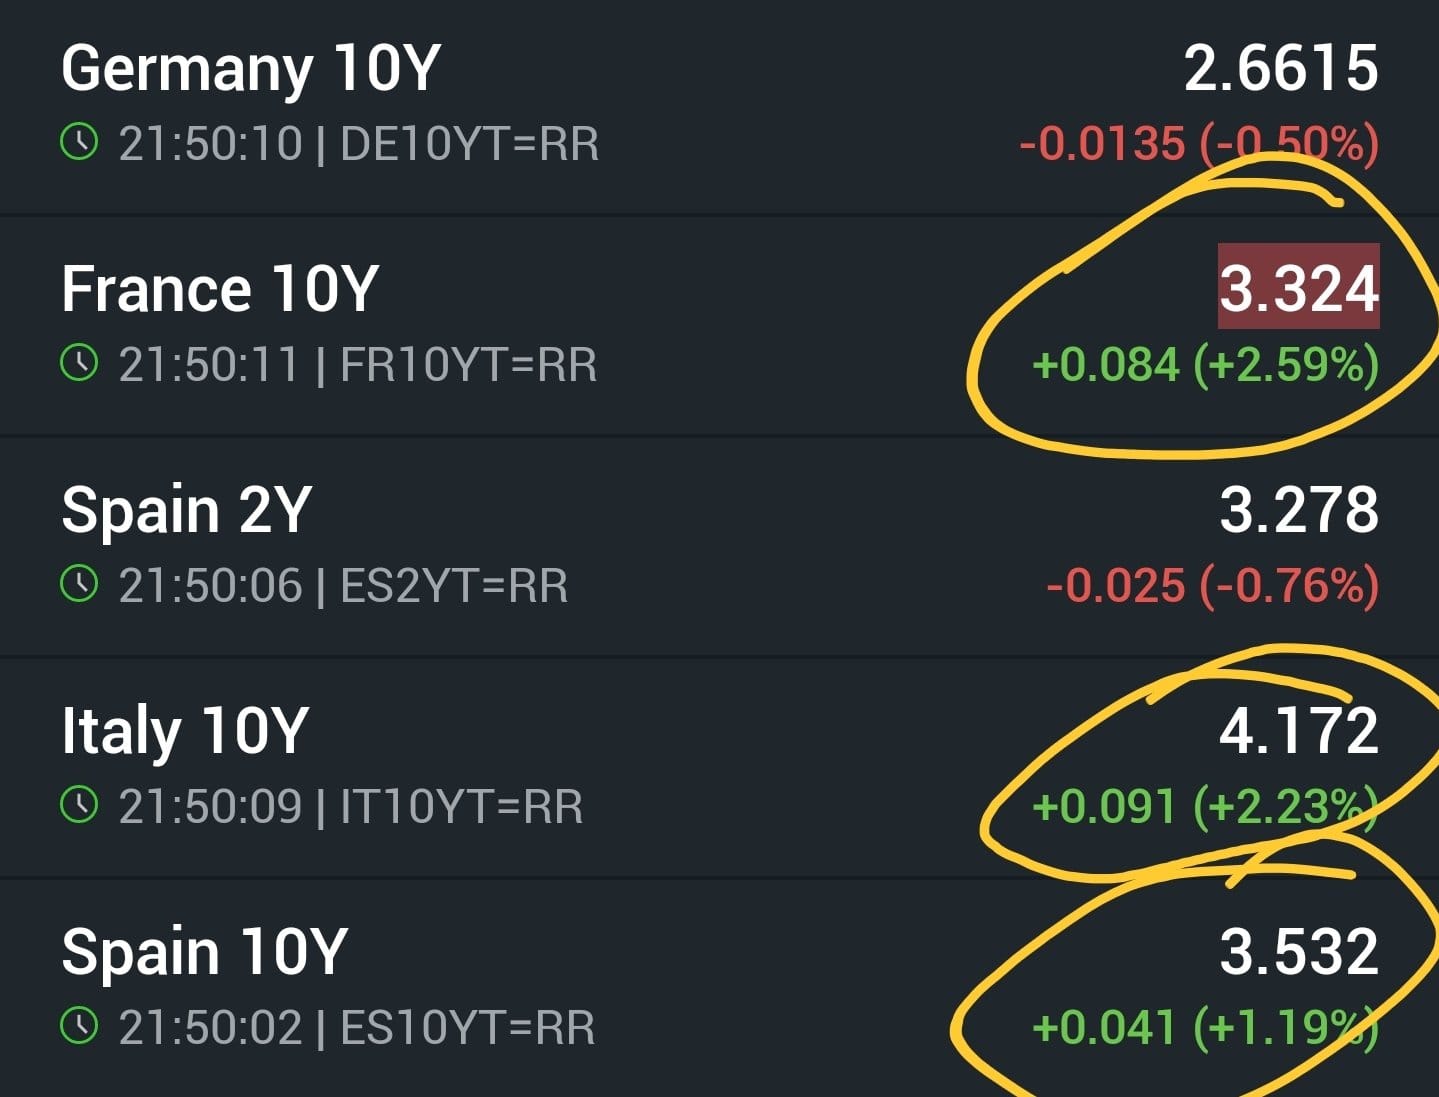Open the Germany 10Y bond row

pyautogui.click(x=251, y=69)
